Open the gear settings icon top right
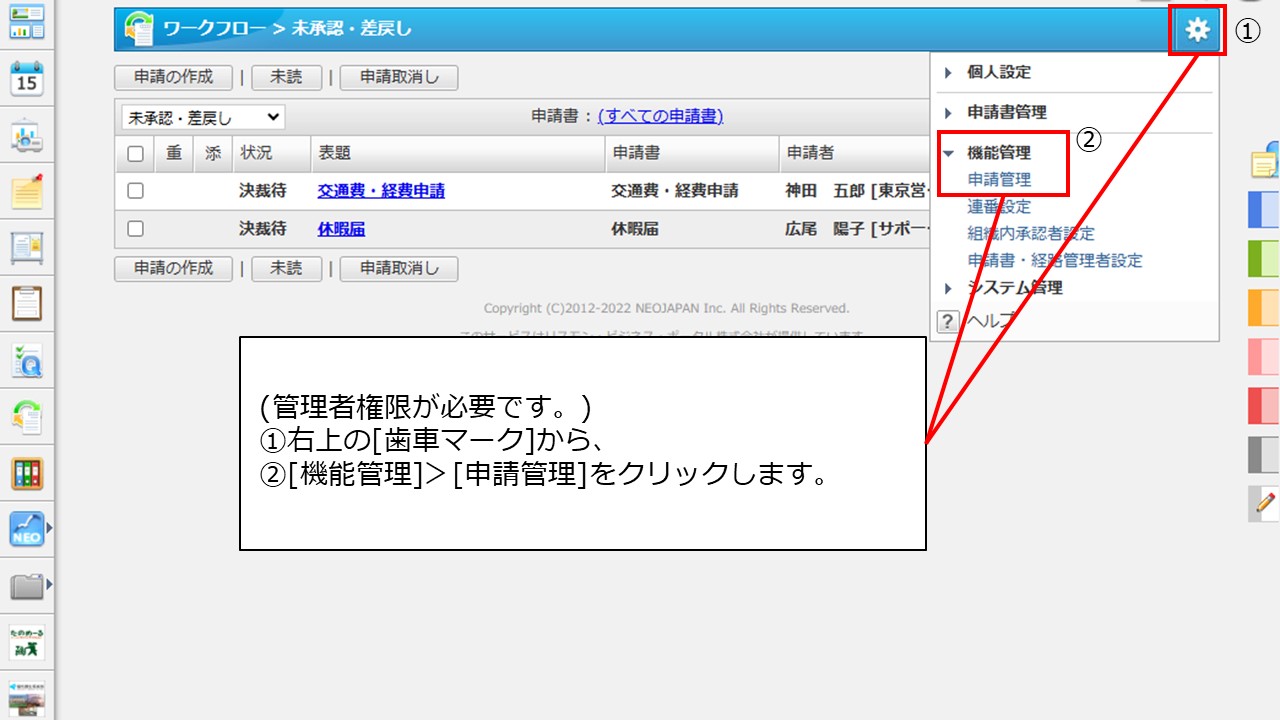The height and width of the screenshot is (720, 1280). 1196,30
